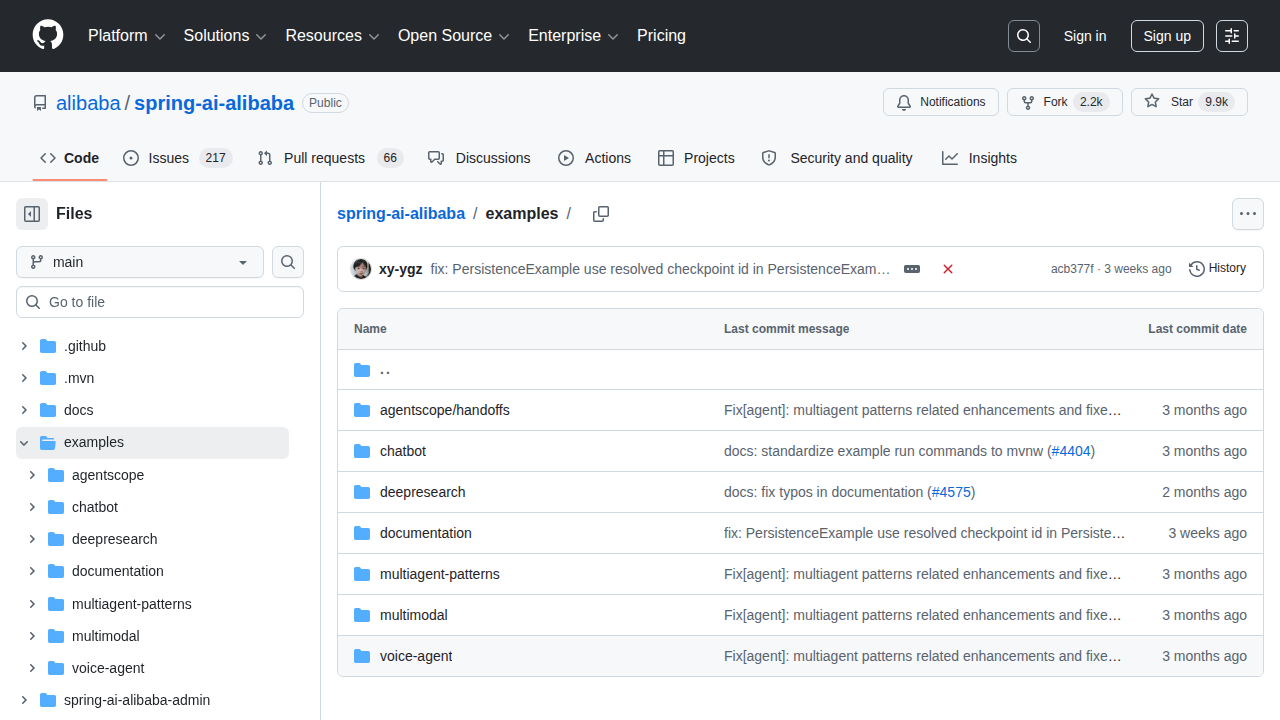Expand the documentation subfolder in tree
The width and height of the screenshot is (1280, 720).
(32, 571)
